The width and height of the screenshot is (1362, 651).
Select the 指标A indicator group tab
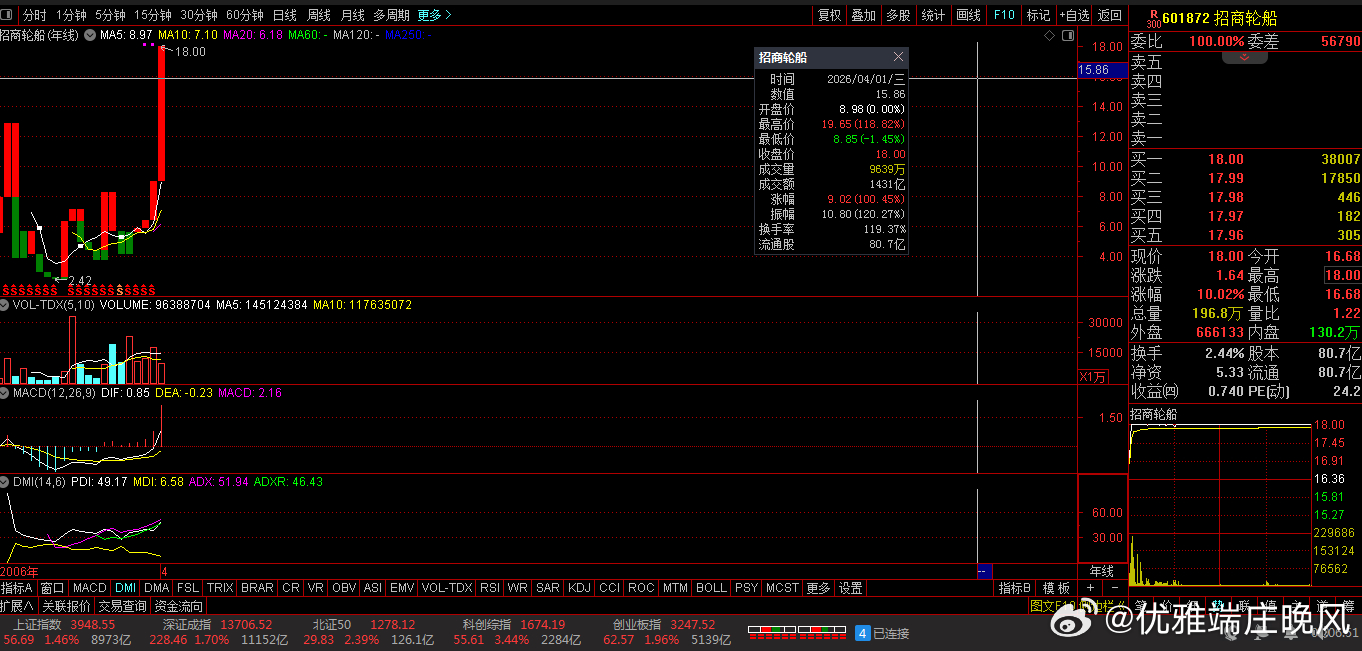(17, 588)
